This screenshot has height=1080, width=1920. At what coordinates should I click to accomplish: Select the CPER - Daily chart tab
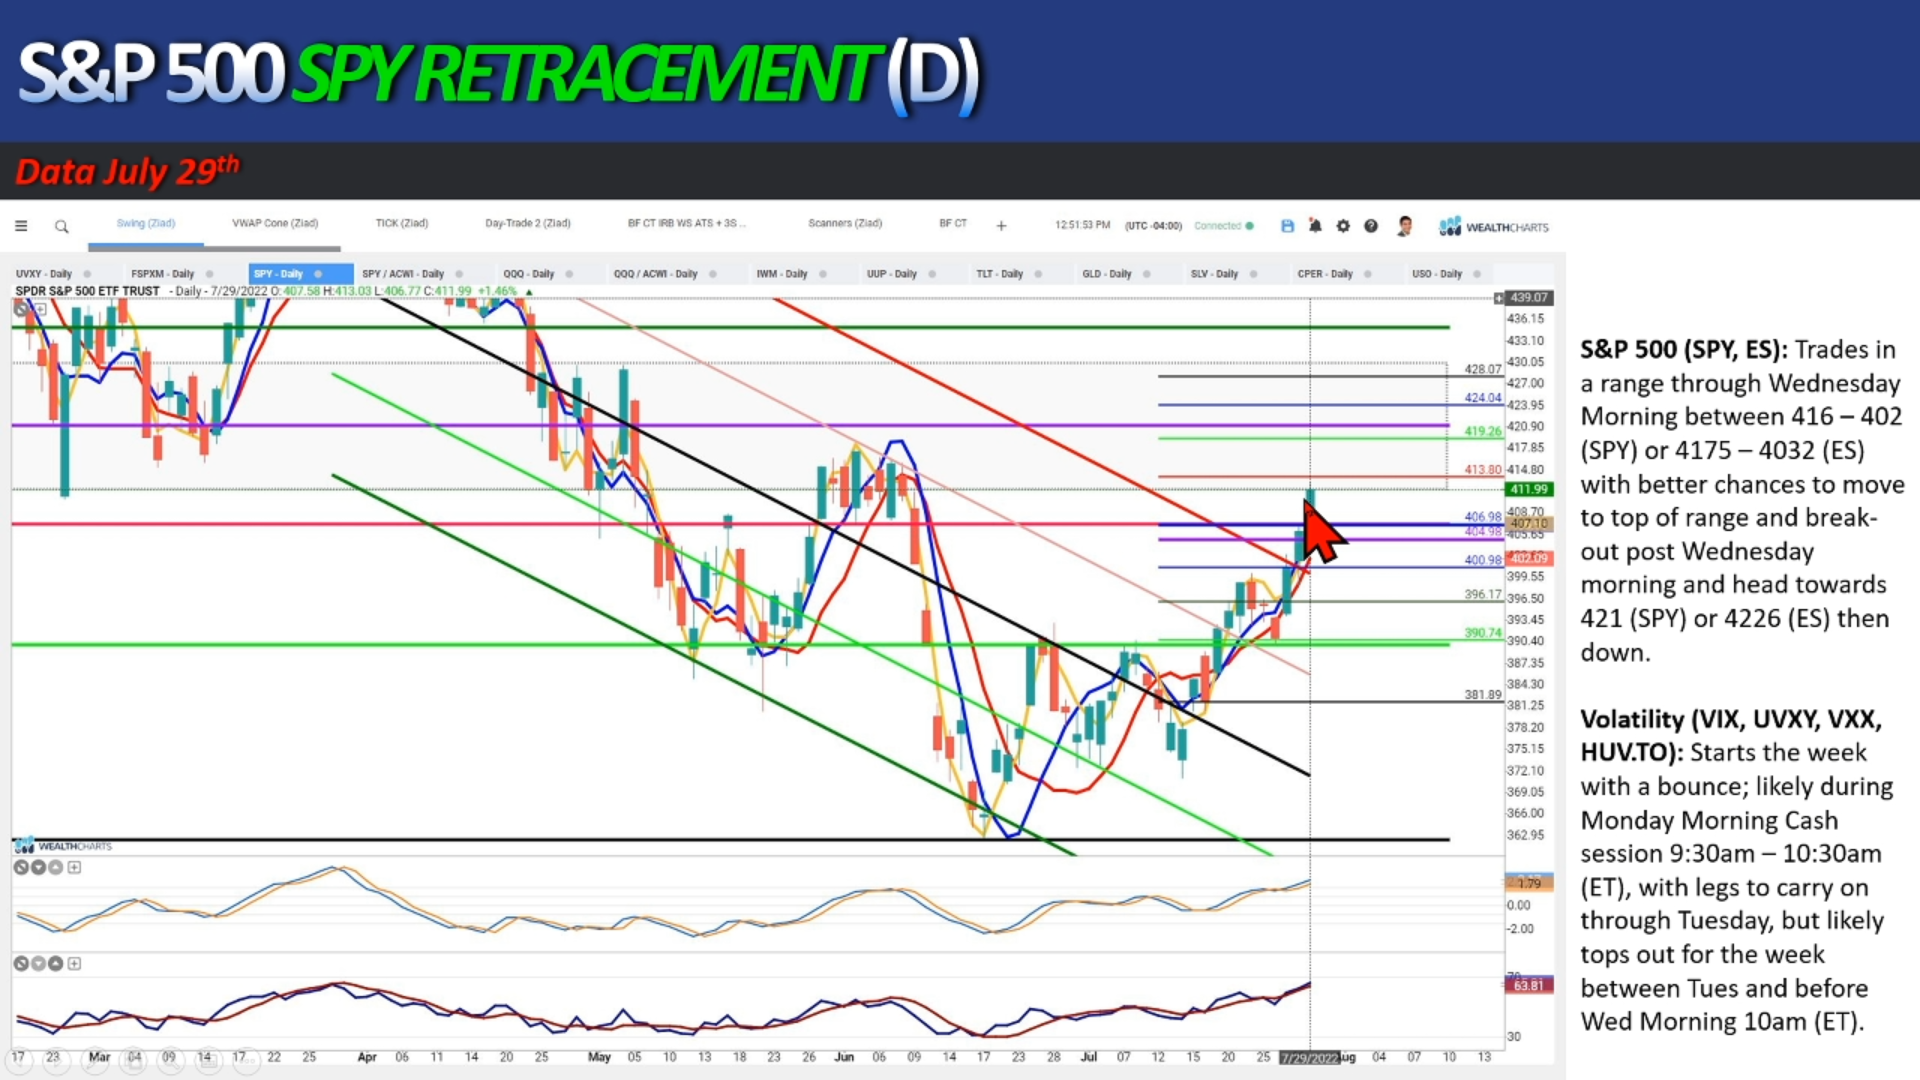(1325, 274)
